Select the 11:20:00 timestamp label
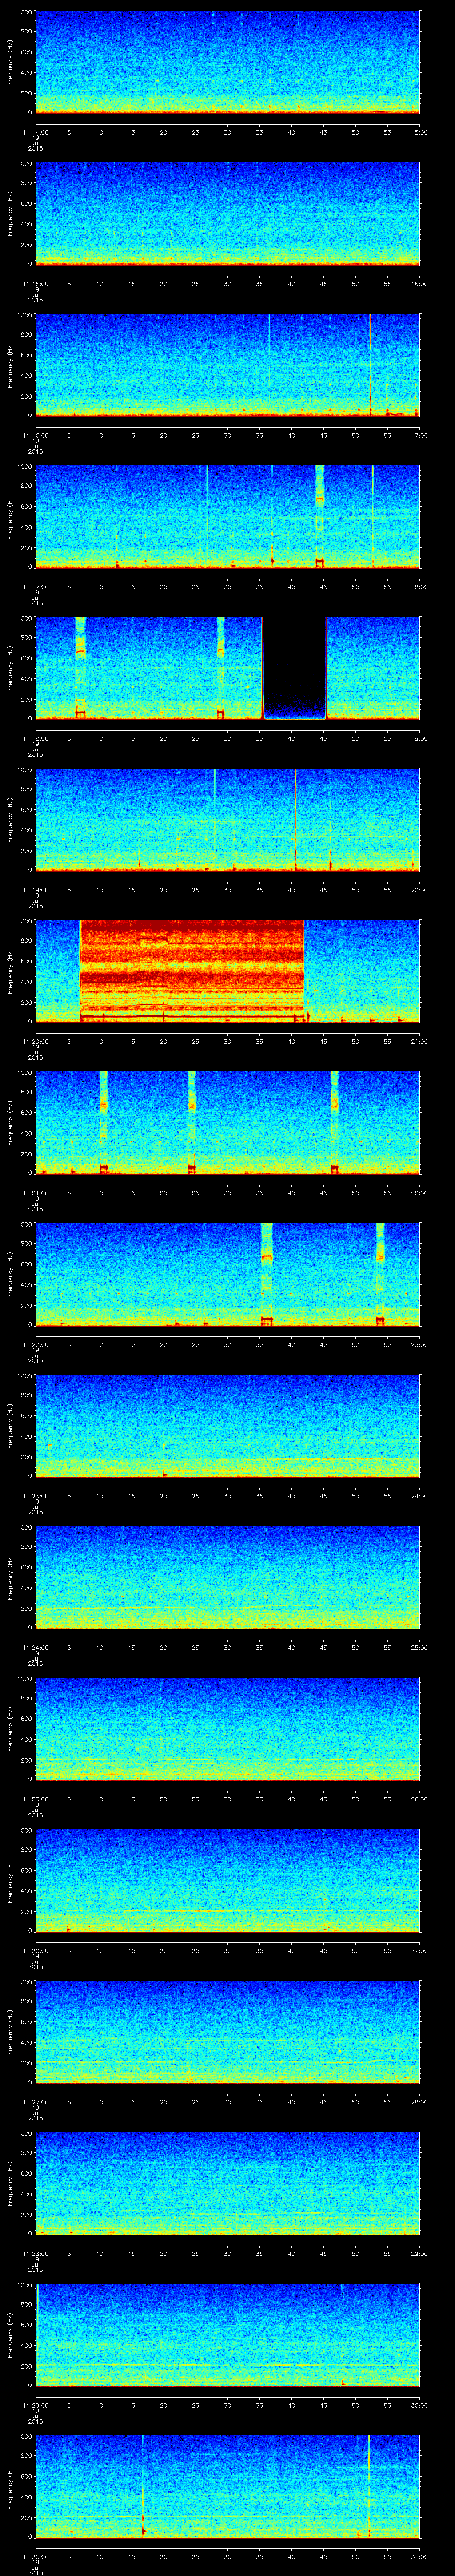 [x=35, y=1041]
